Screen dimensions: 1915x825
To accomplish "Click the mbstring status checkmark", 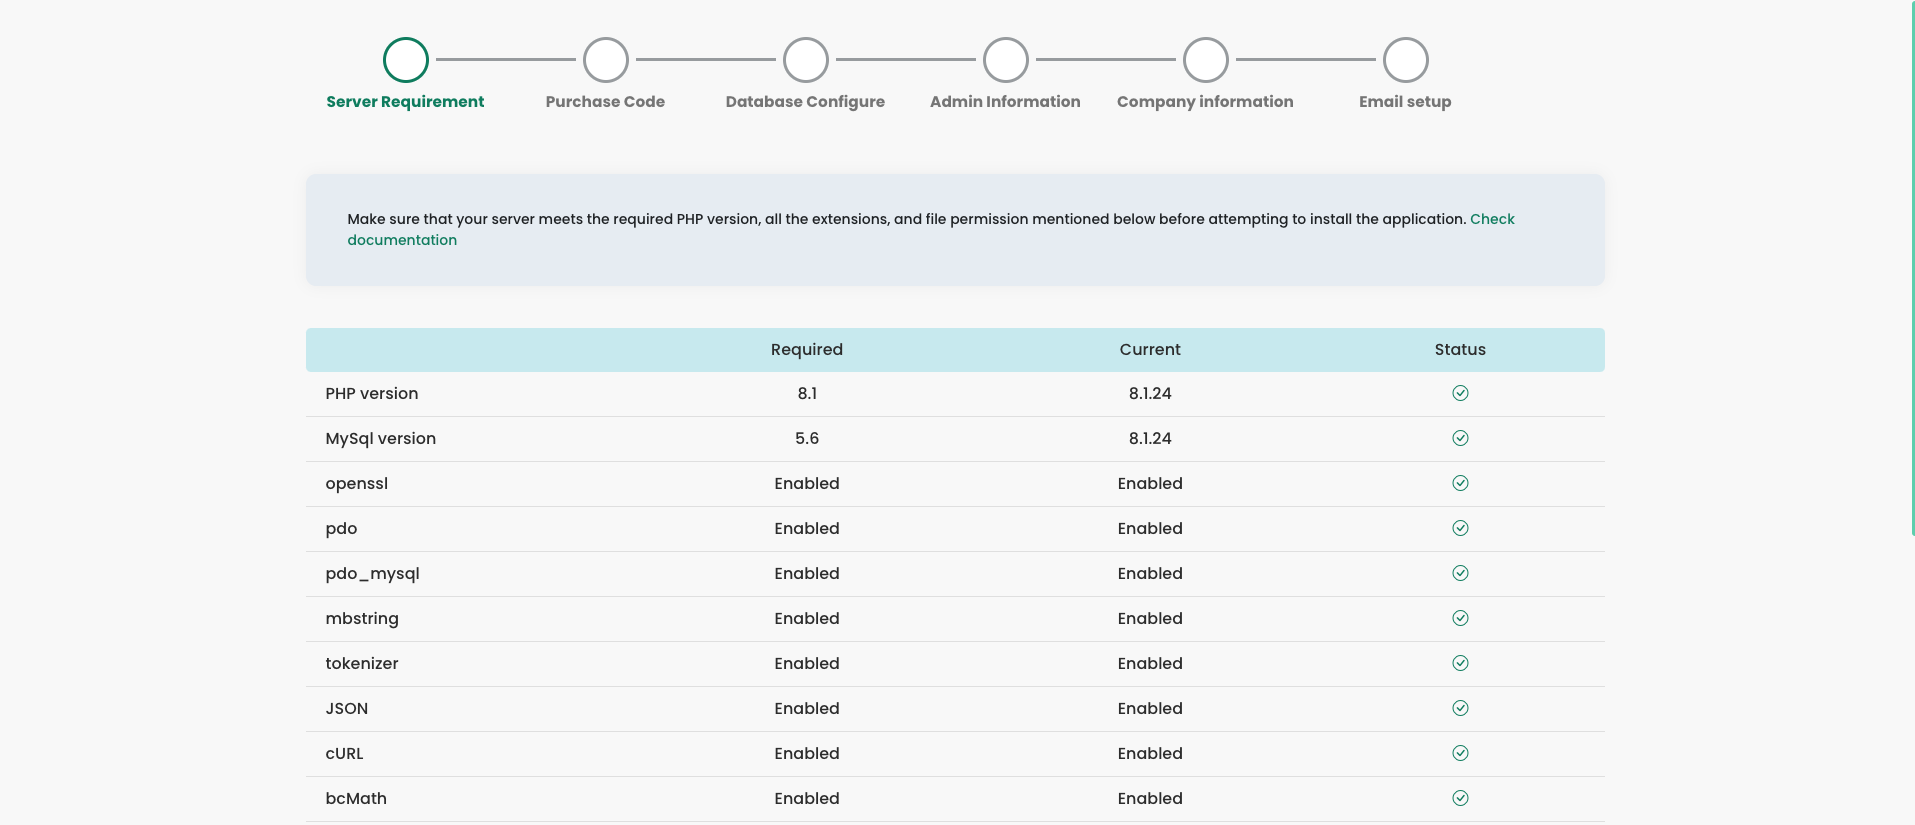I will point(1460,618).
